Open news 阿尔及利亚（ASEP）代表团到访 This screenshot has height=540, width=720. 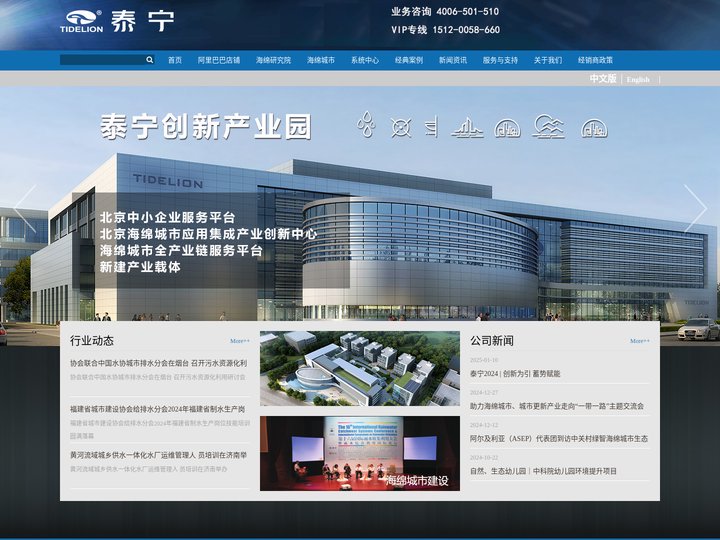pyautogui.click(x=559, y=439)
